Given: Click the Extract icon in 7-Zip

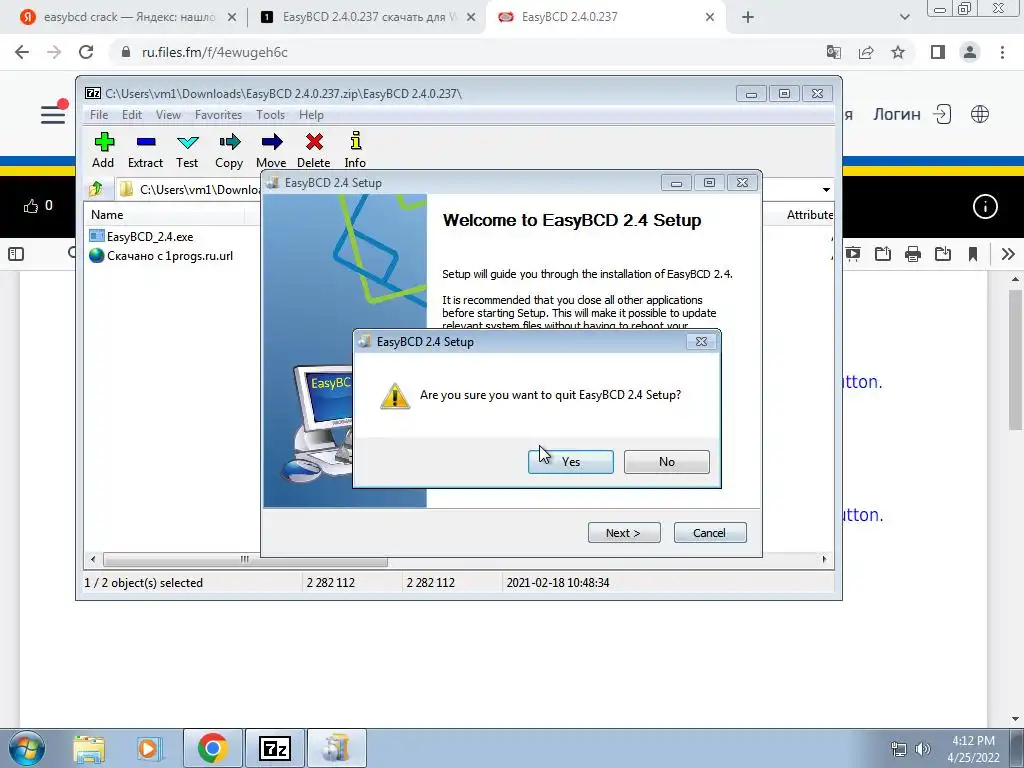Looking at the screenshot, I should pyautogui.click(x=145, y=150).
